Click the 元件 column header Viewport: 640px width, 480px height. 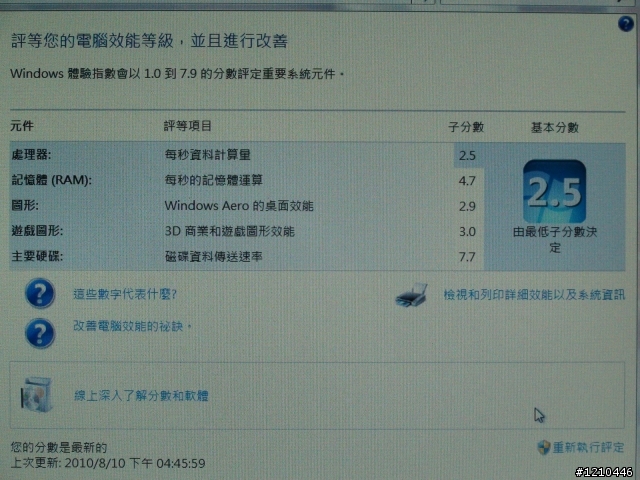22,126
